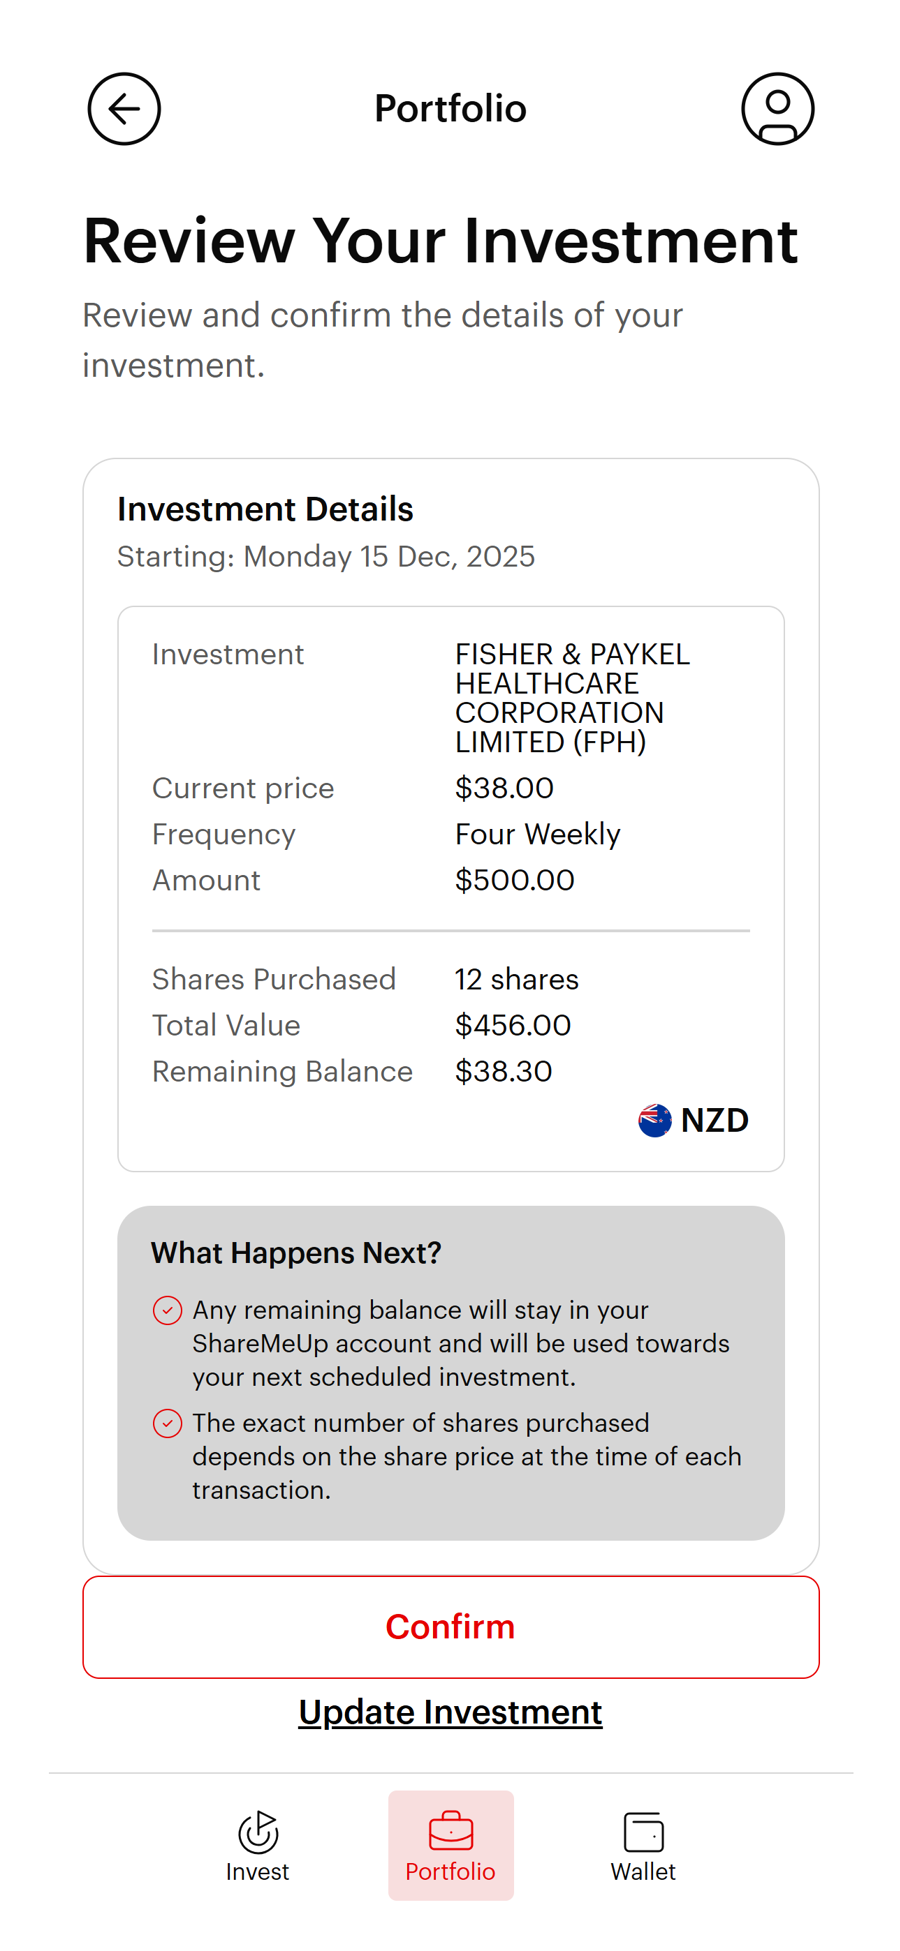Click the Four Weekly frequency value

pos(537,834)
